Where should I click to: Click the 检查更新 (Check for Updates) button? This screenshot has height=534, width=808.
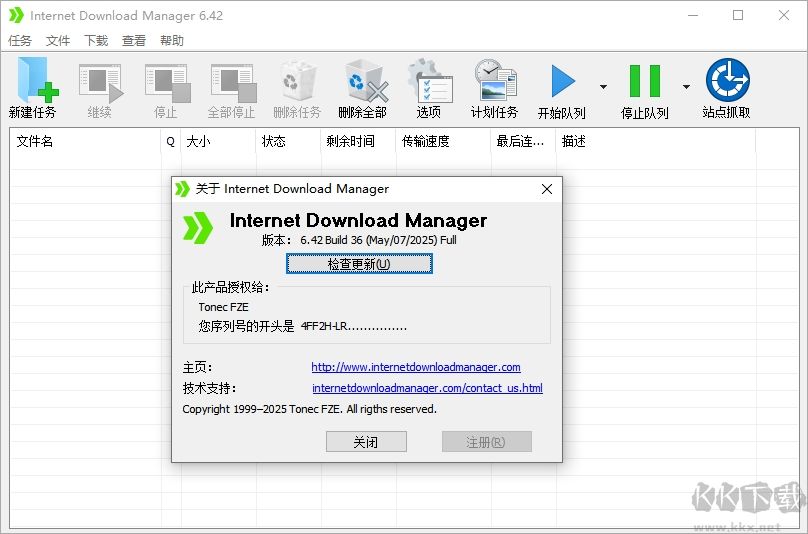(359, 264)
